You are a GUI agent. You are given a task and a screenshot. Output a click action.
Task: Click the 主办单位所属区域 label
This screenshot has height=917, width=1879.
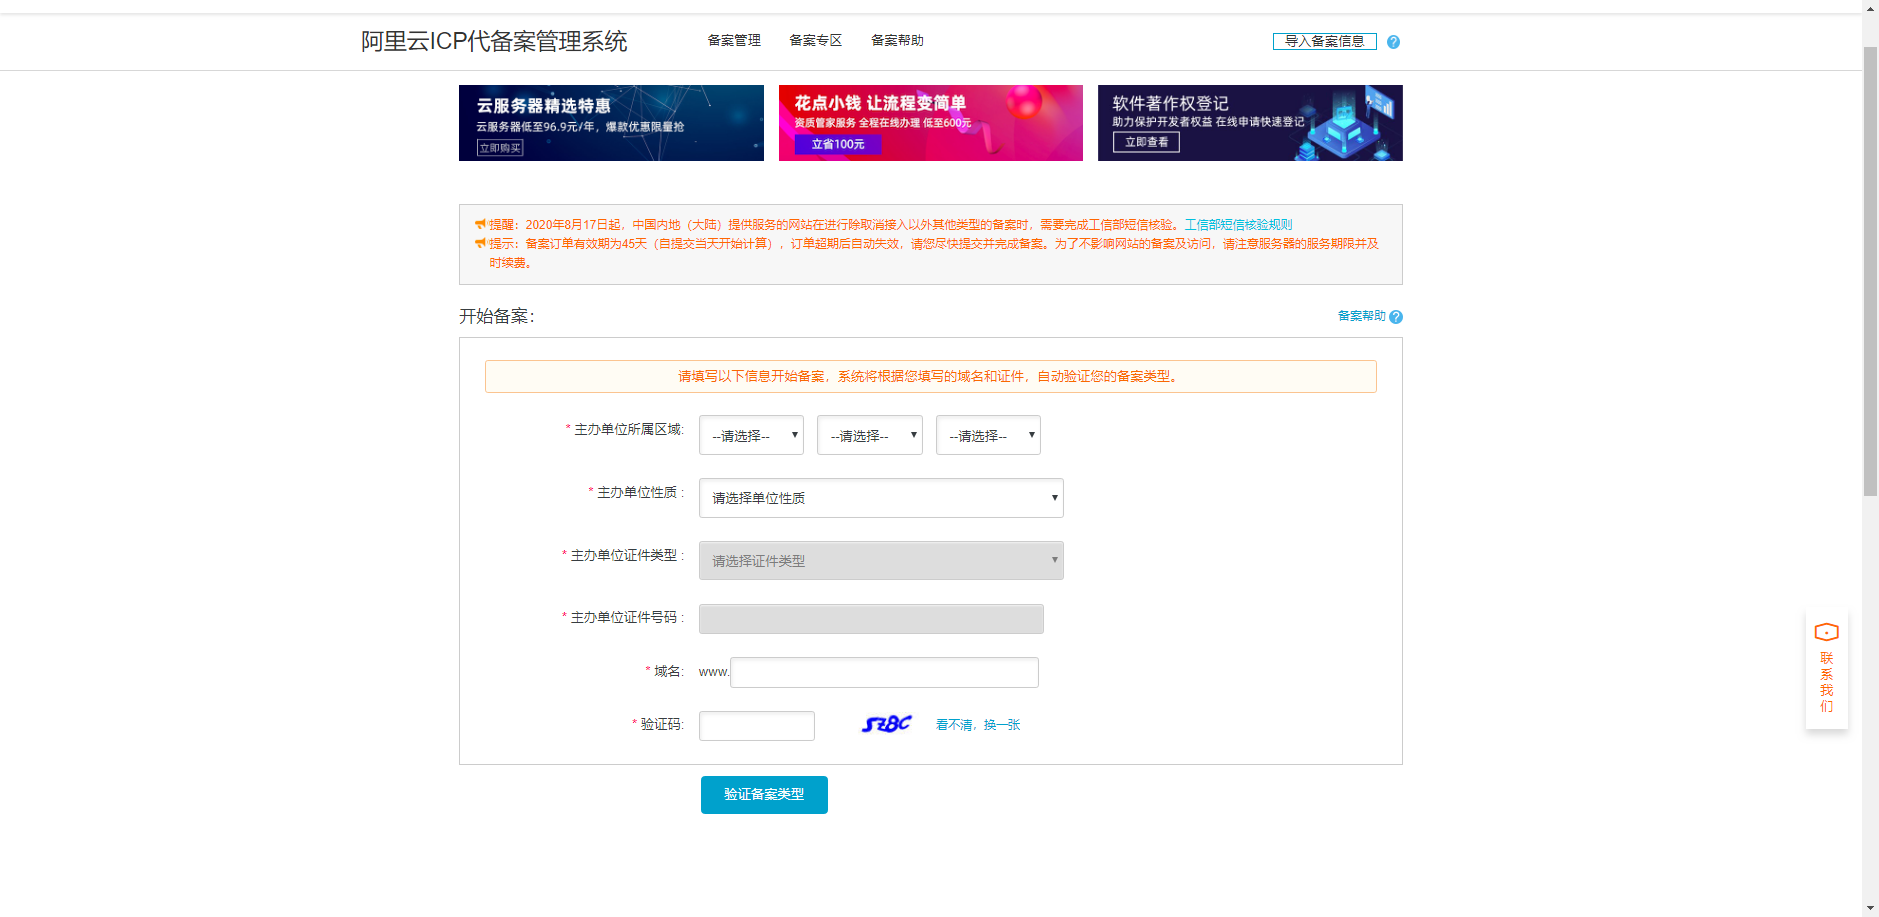pyautogui.click(x=628, y=430)
